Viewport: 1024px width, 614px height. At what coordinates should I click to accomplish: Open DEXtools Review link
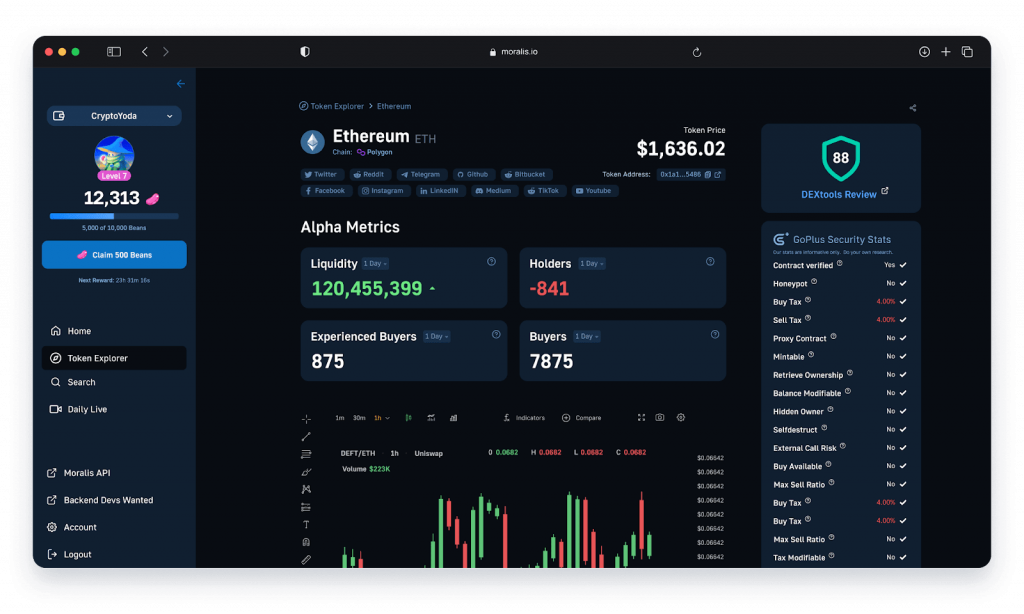tap(844, 194)
